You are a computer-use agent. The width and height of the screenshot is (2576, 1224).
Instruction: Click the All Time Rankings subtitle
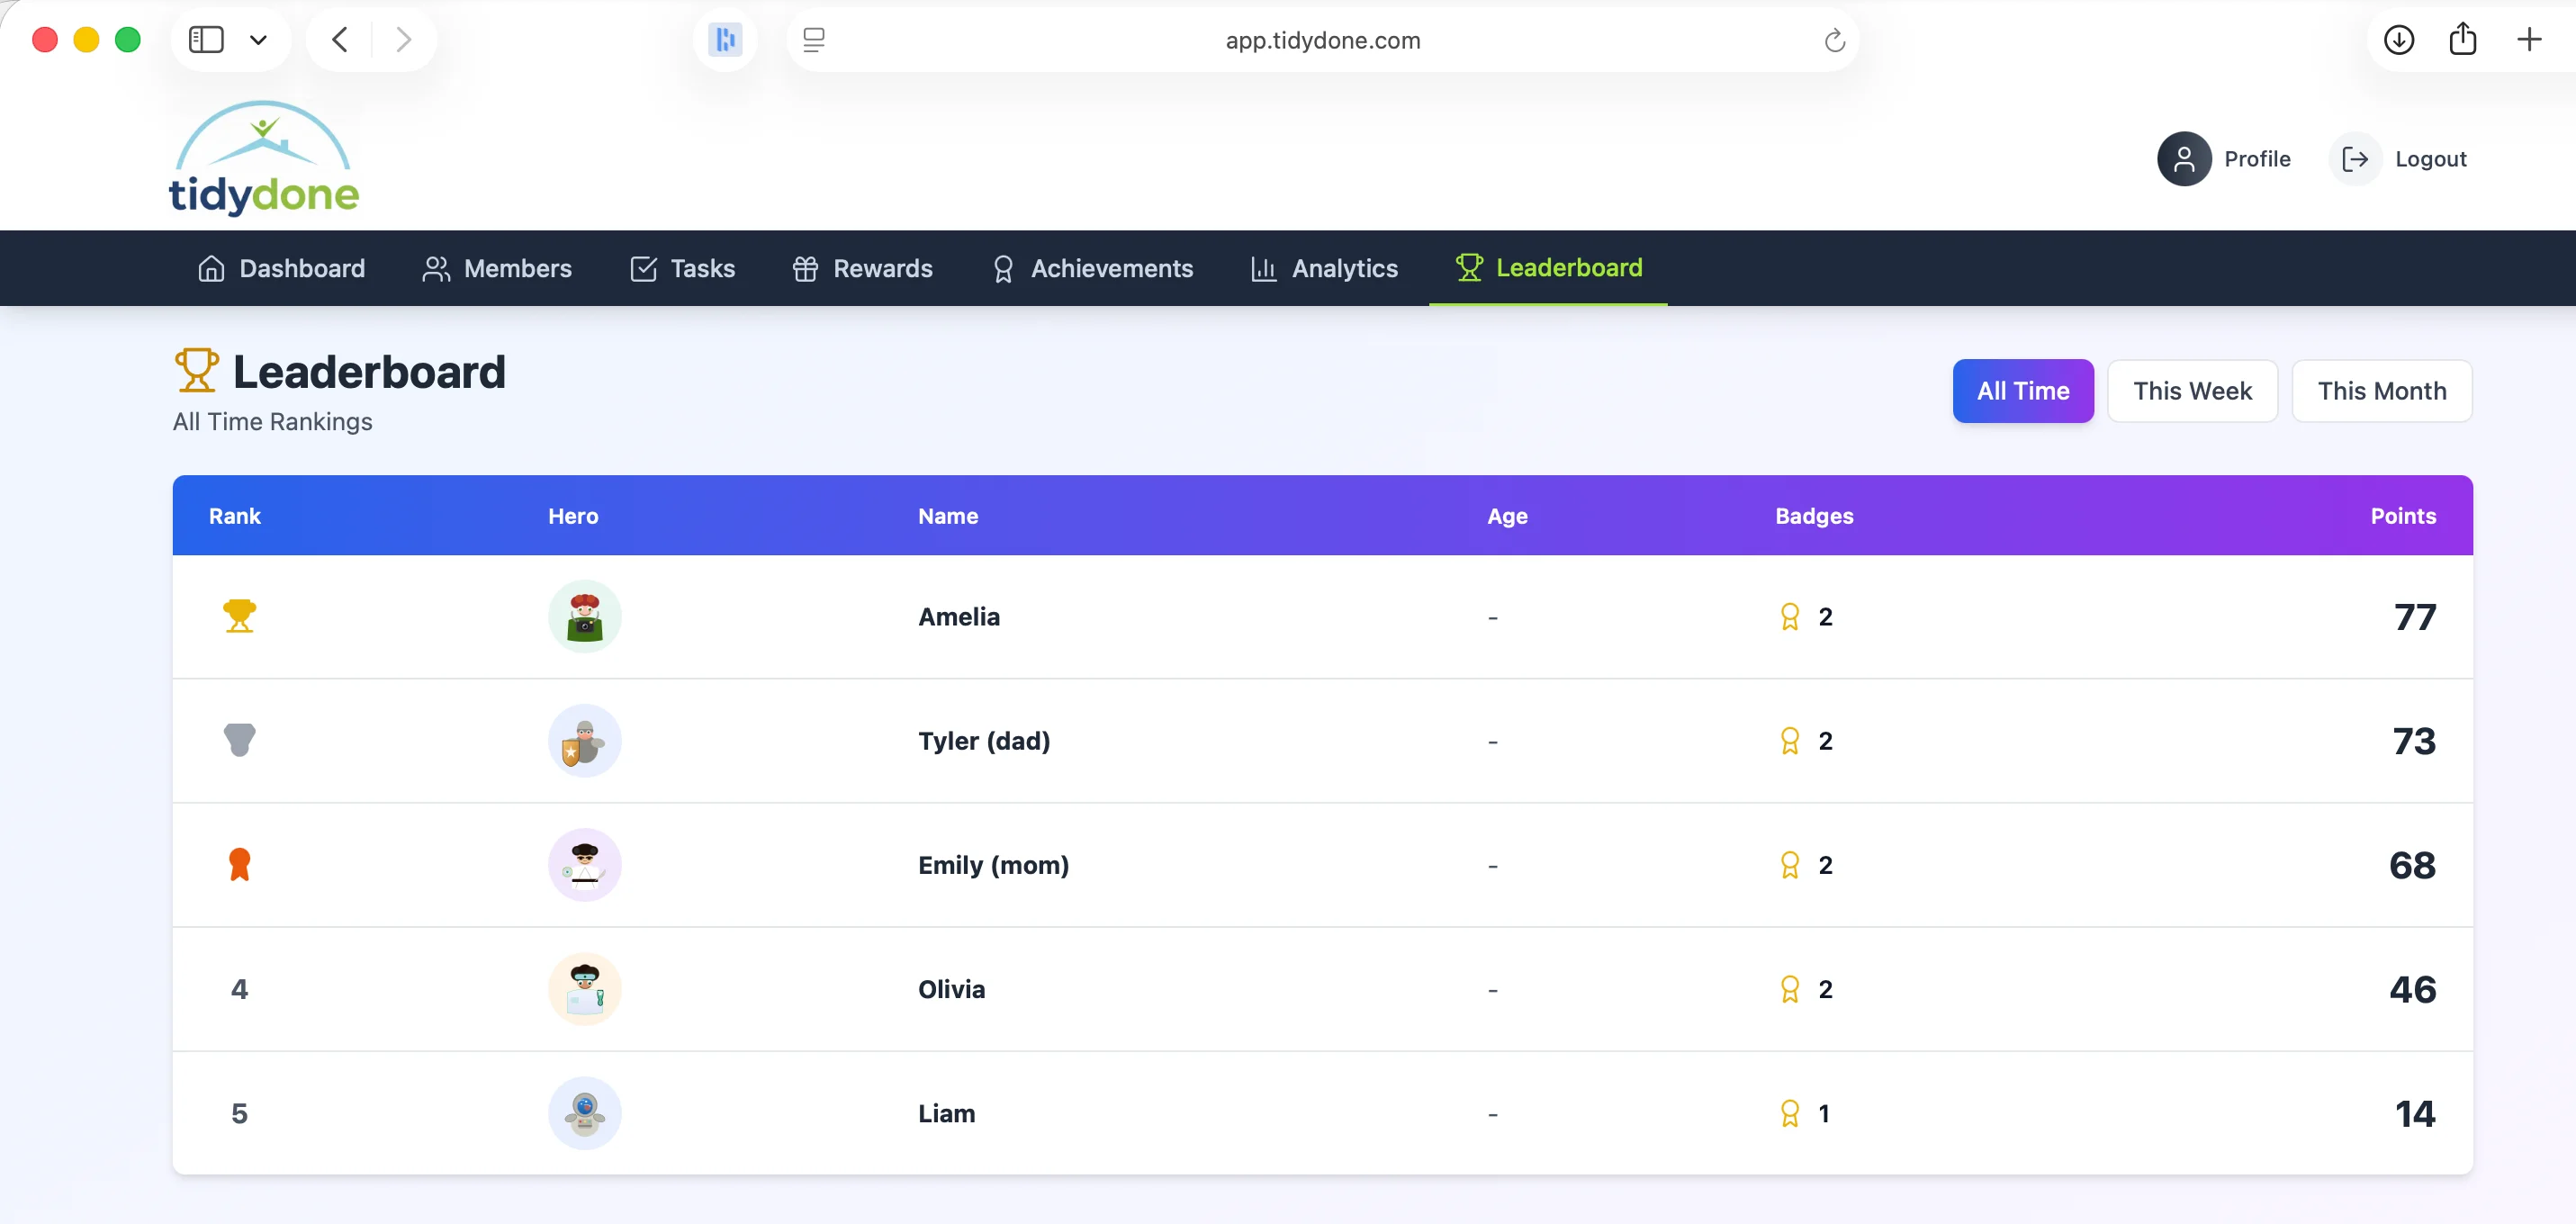(x=272, y=422)
